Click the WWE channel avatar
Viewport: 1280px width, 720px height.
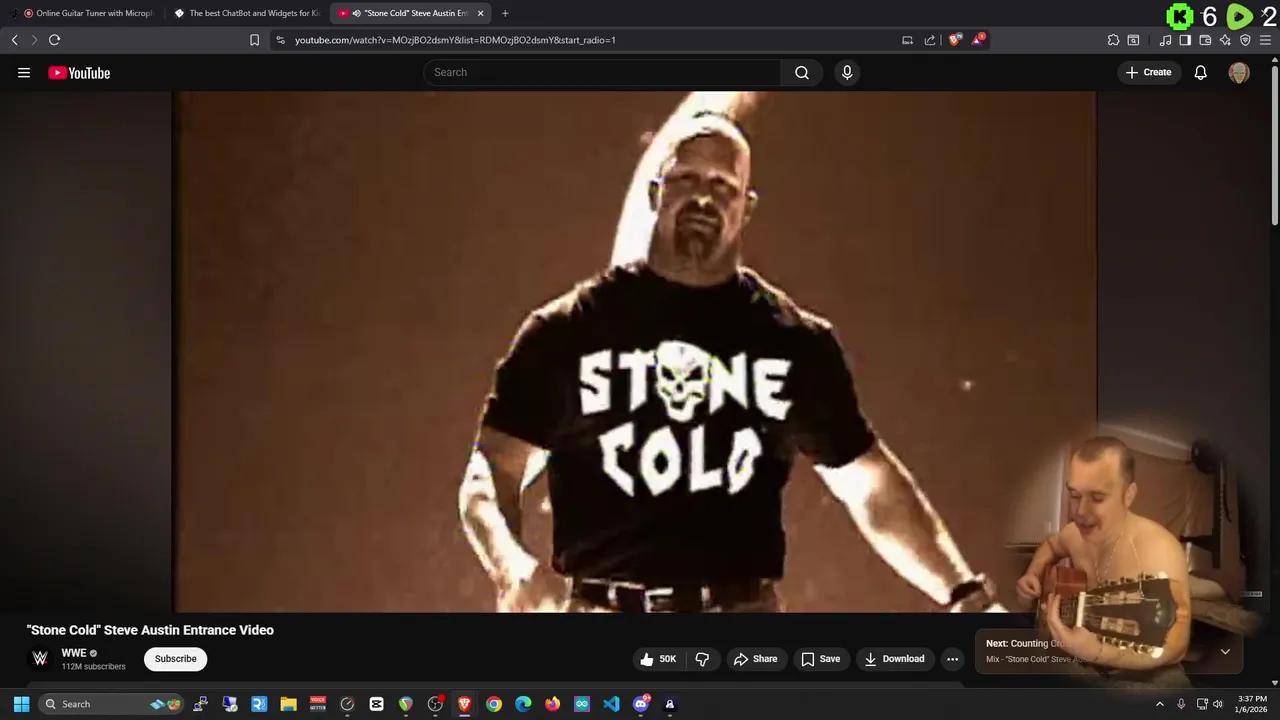click(40, 658)
